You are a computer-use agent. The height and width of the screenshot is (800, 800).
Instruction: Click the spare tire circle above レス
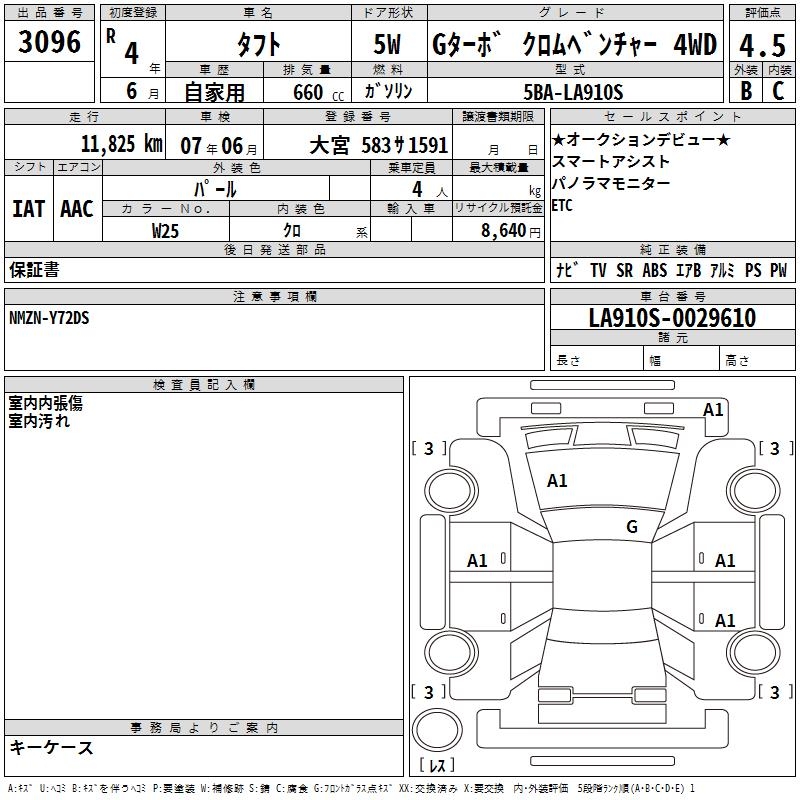click(437, 730)
